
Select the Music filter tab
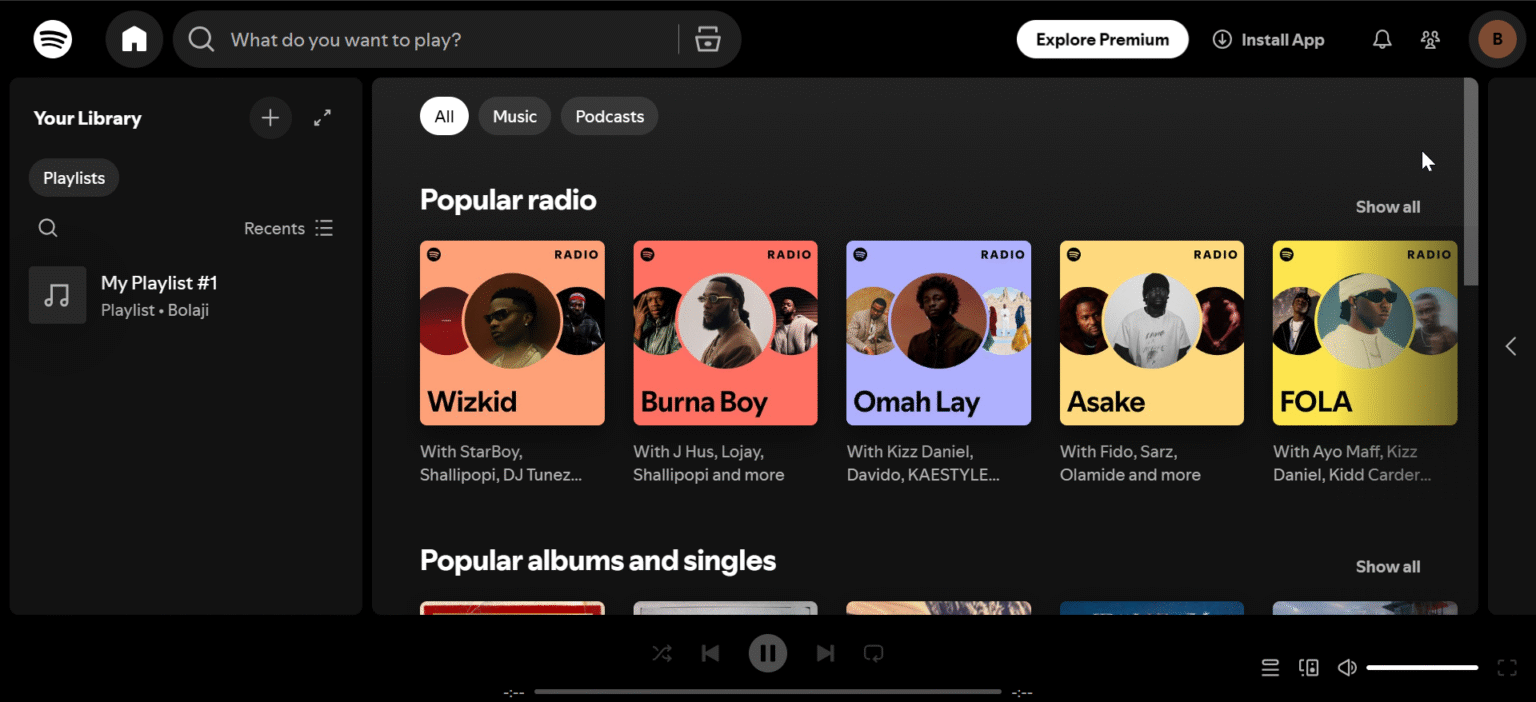(514, 117)
